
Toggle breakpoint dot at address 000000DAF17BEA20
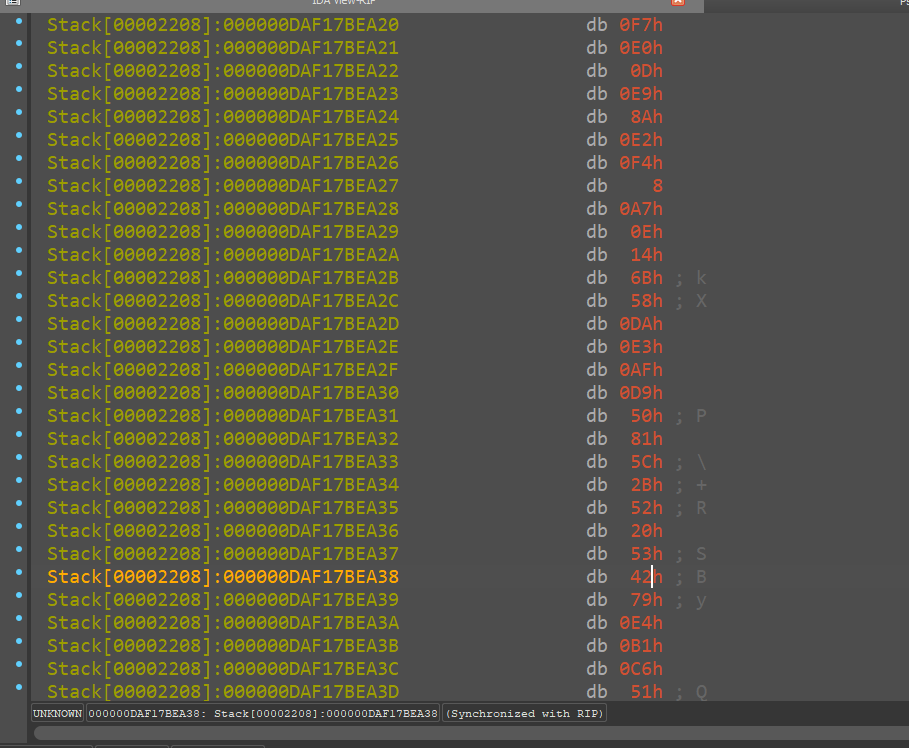point(19,21)
